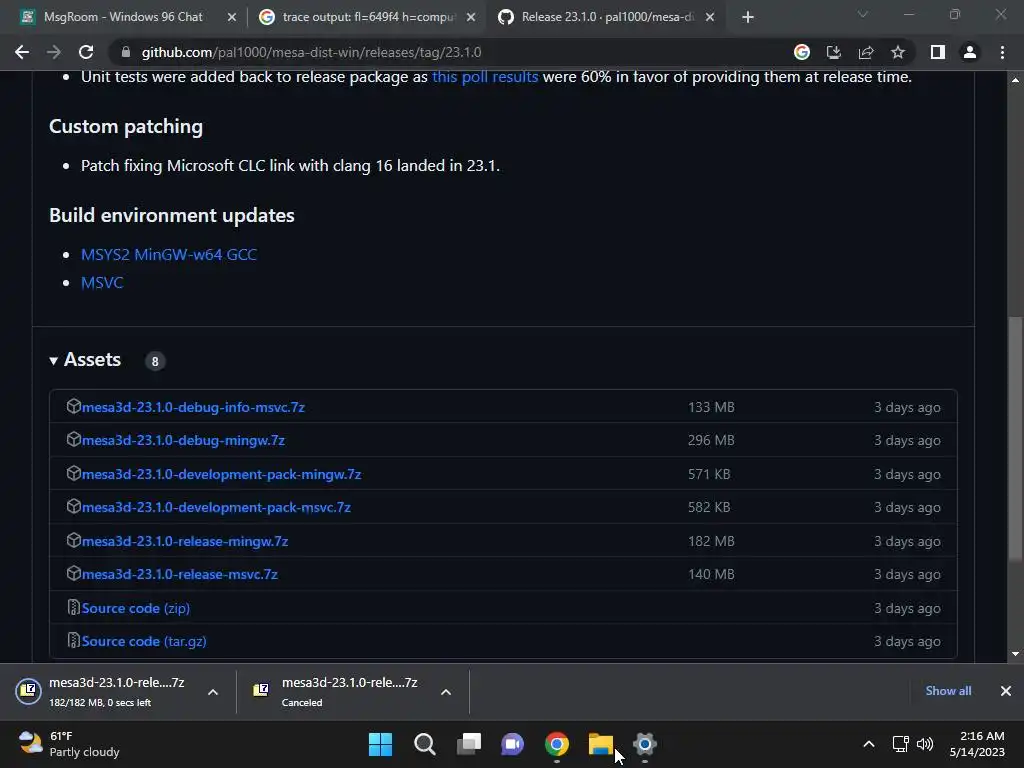
Task: Reload the GitHub release page
Action: click(x=86, y=52)
